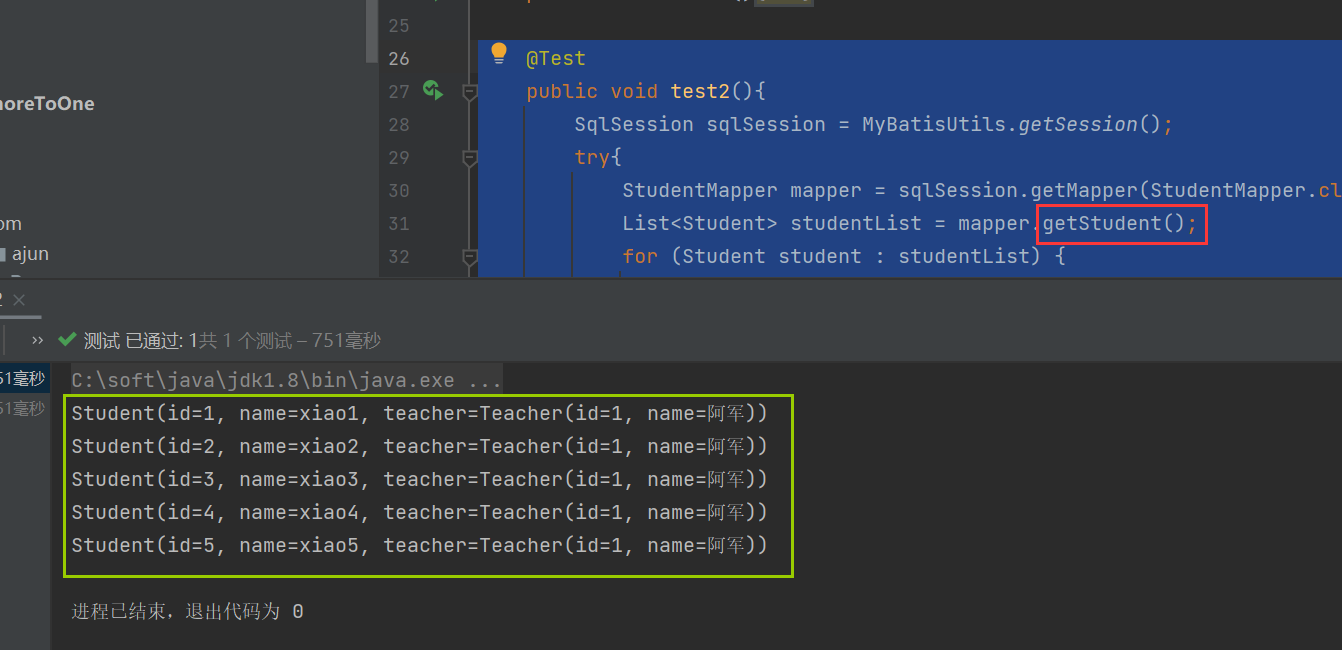The image size is (1342, 650).
Task: Click the java.exe command line text
Action: coord(286,381)
